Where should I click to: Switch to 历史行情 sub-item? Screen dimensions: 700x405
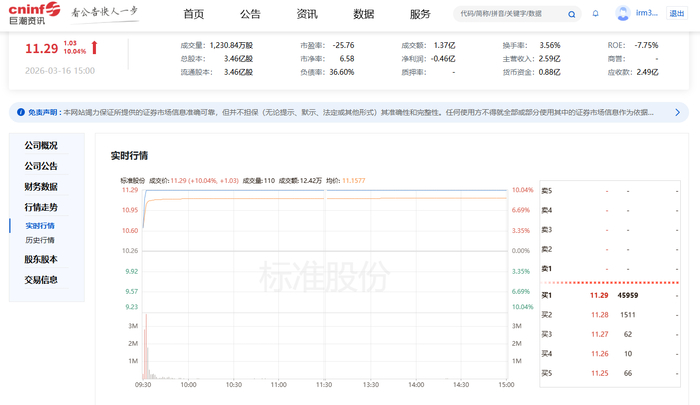[40, 241]
